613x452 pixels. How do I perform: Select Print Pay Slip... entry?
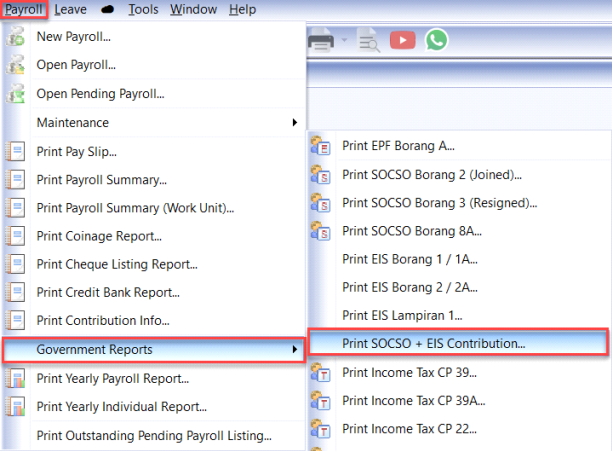click(77, 151)
